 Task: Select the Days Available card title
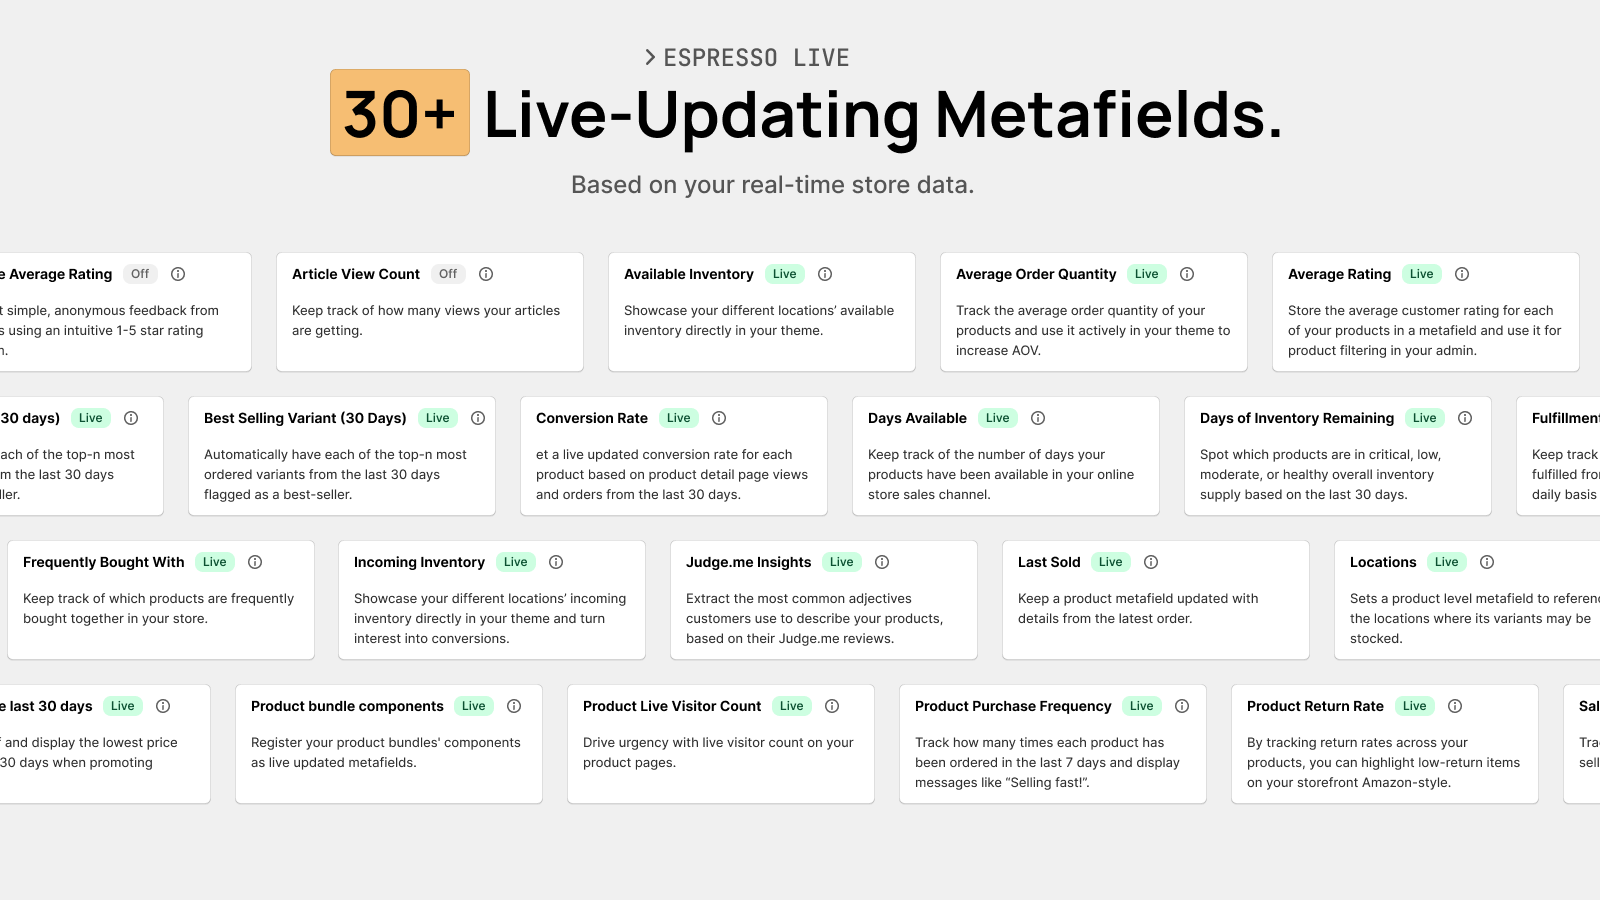click(917, 418)
